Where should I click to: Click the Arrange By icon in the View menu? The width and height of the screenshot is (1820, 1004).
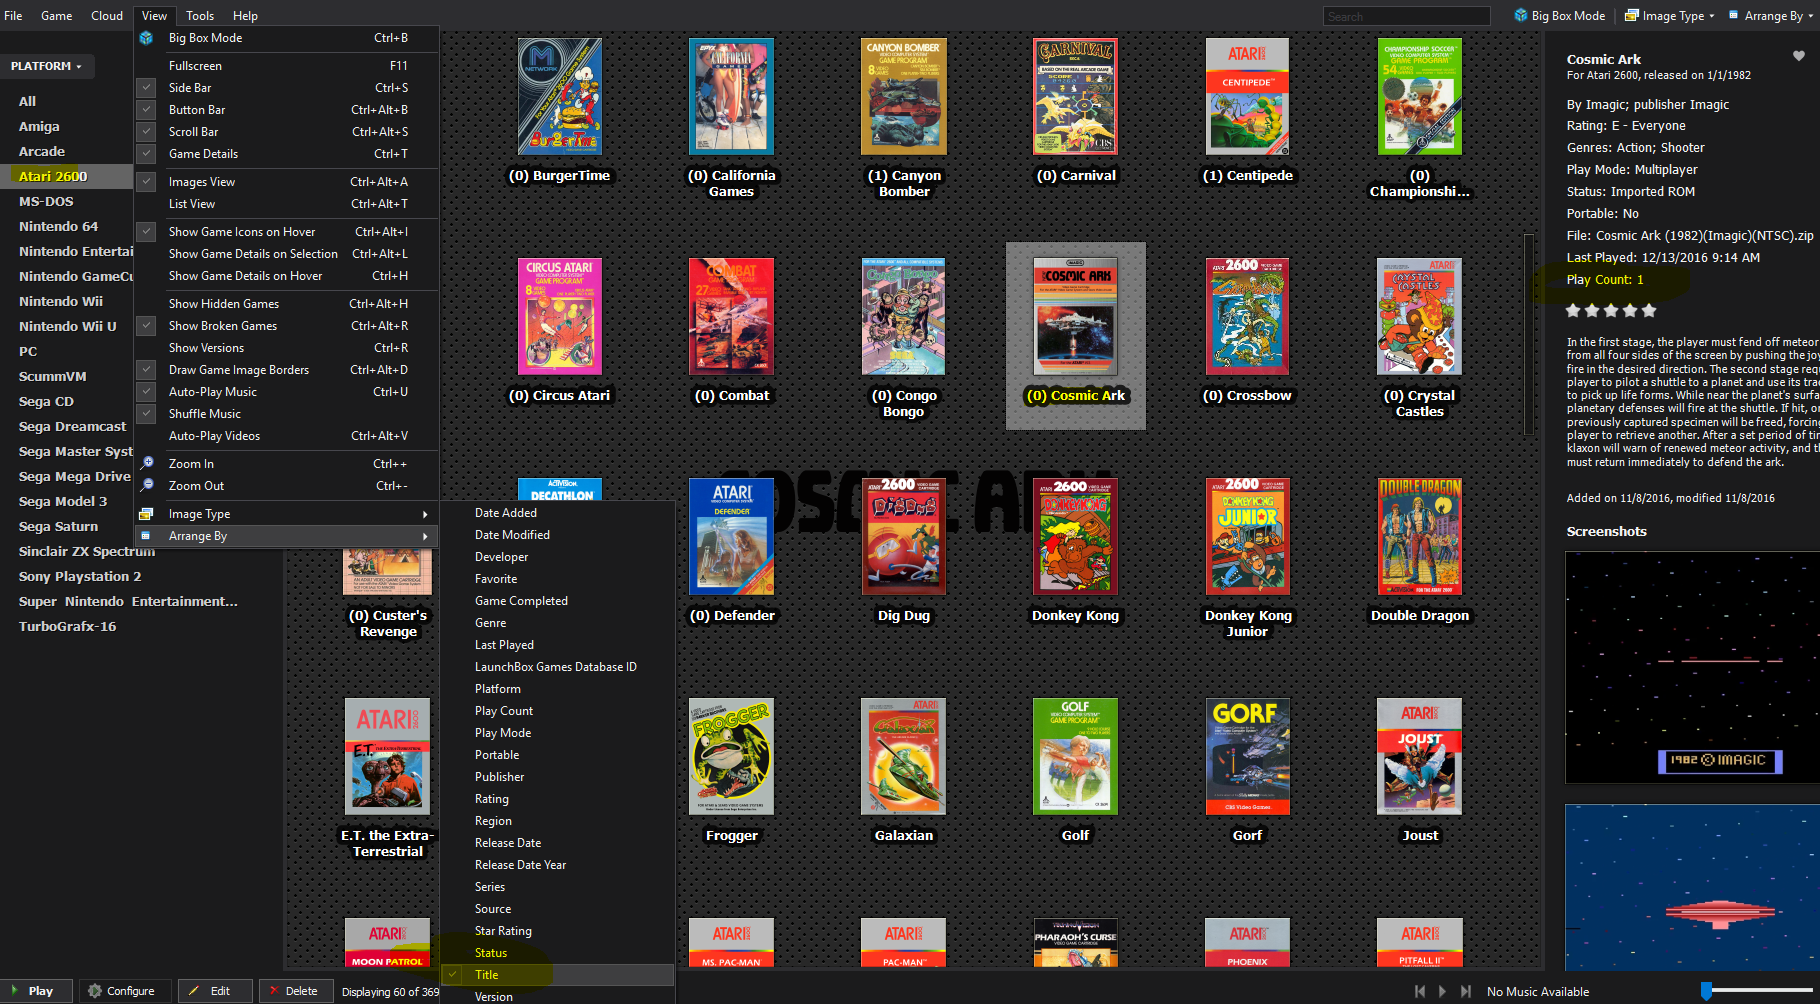146,536
